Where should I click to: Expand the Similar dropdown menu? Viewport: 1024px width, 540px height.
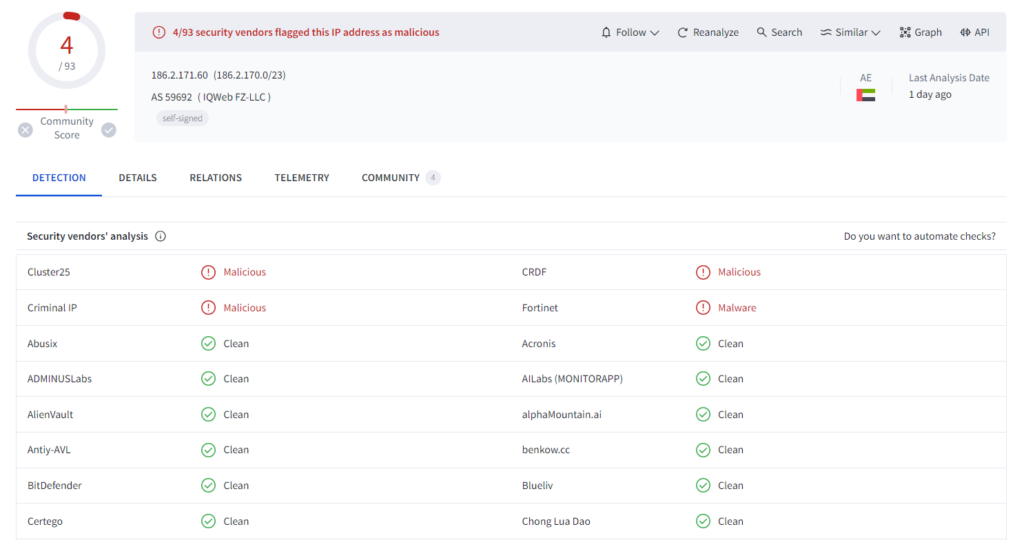[850, 32]
